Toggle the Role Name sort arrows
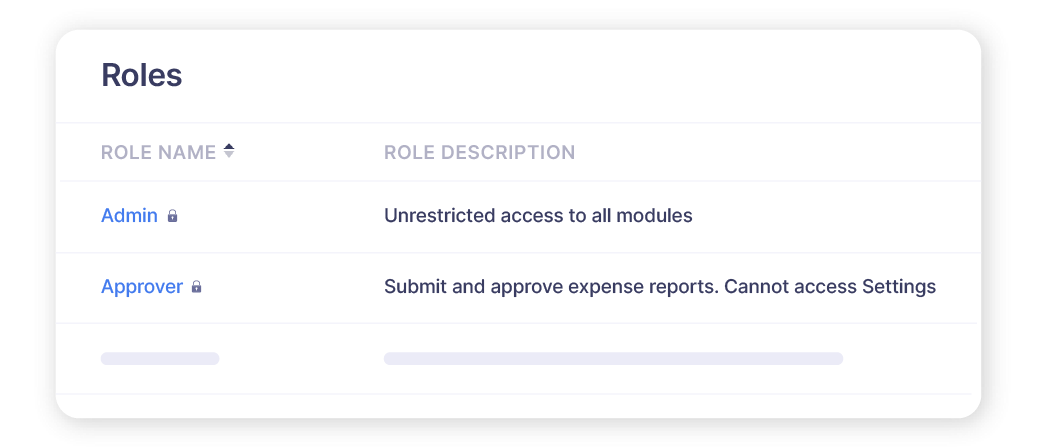 pos(229,152)
